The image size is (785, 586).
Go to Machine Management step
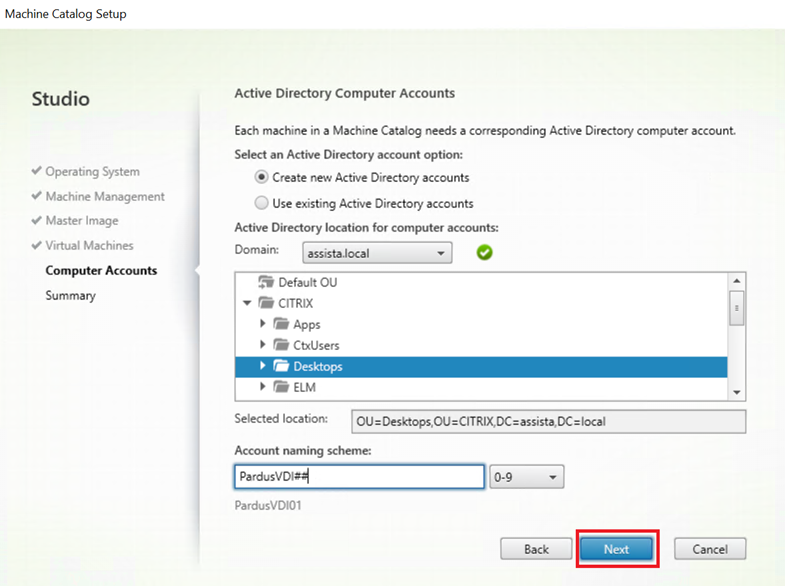tap(105, 196)
